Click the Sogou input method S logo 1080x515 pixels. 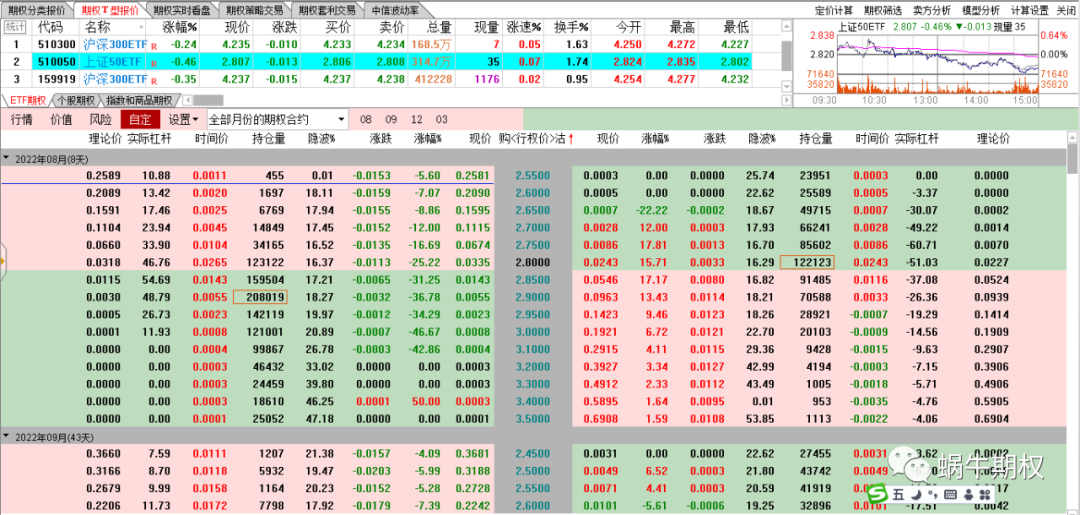(878, 495)
